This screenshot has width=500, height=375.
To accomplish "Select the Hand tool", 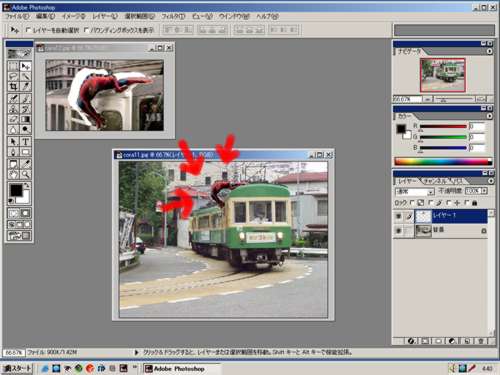I will coord(13,174).
